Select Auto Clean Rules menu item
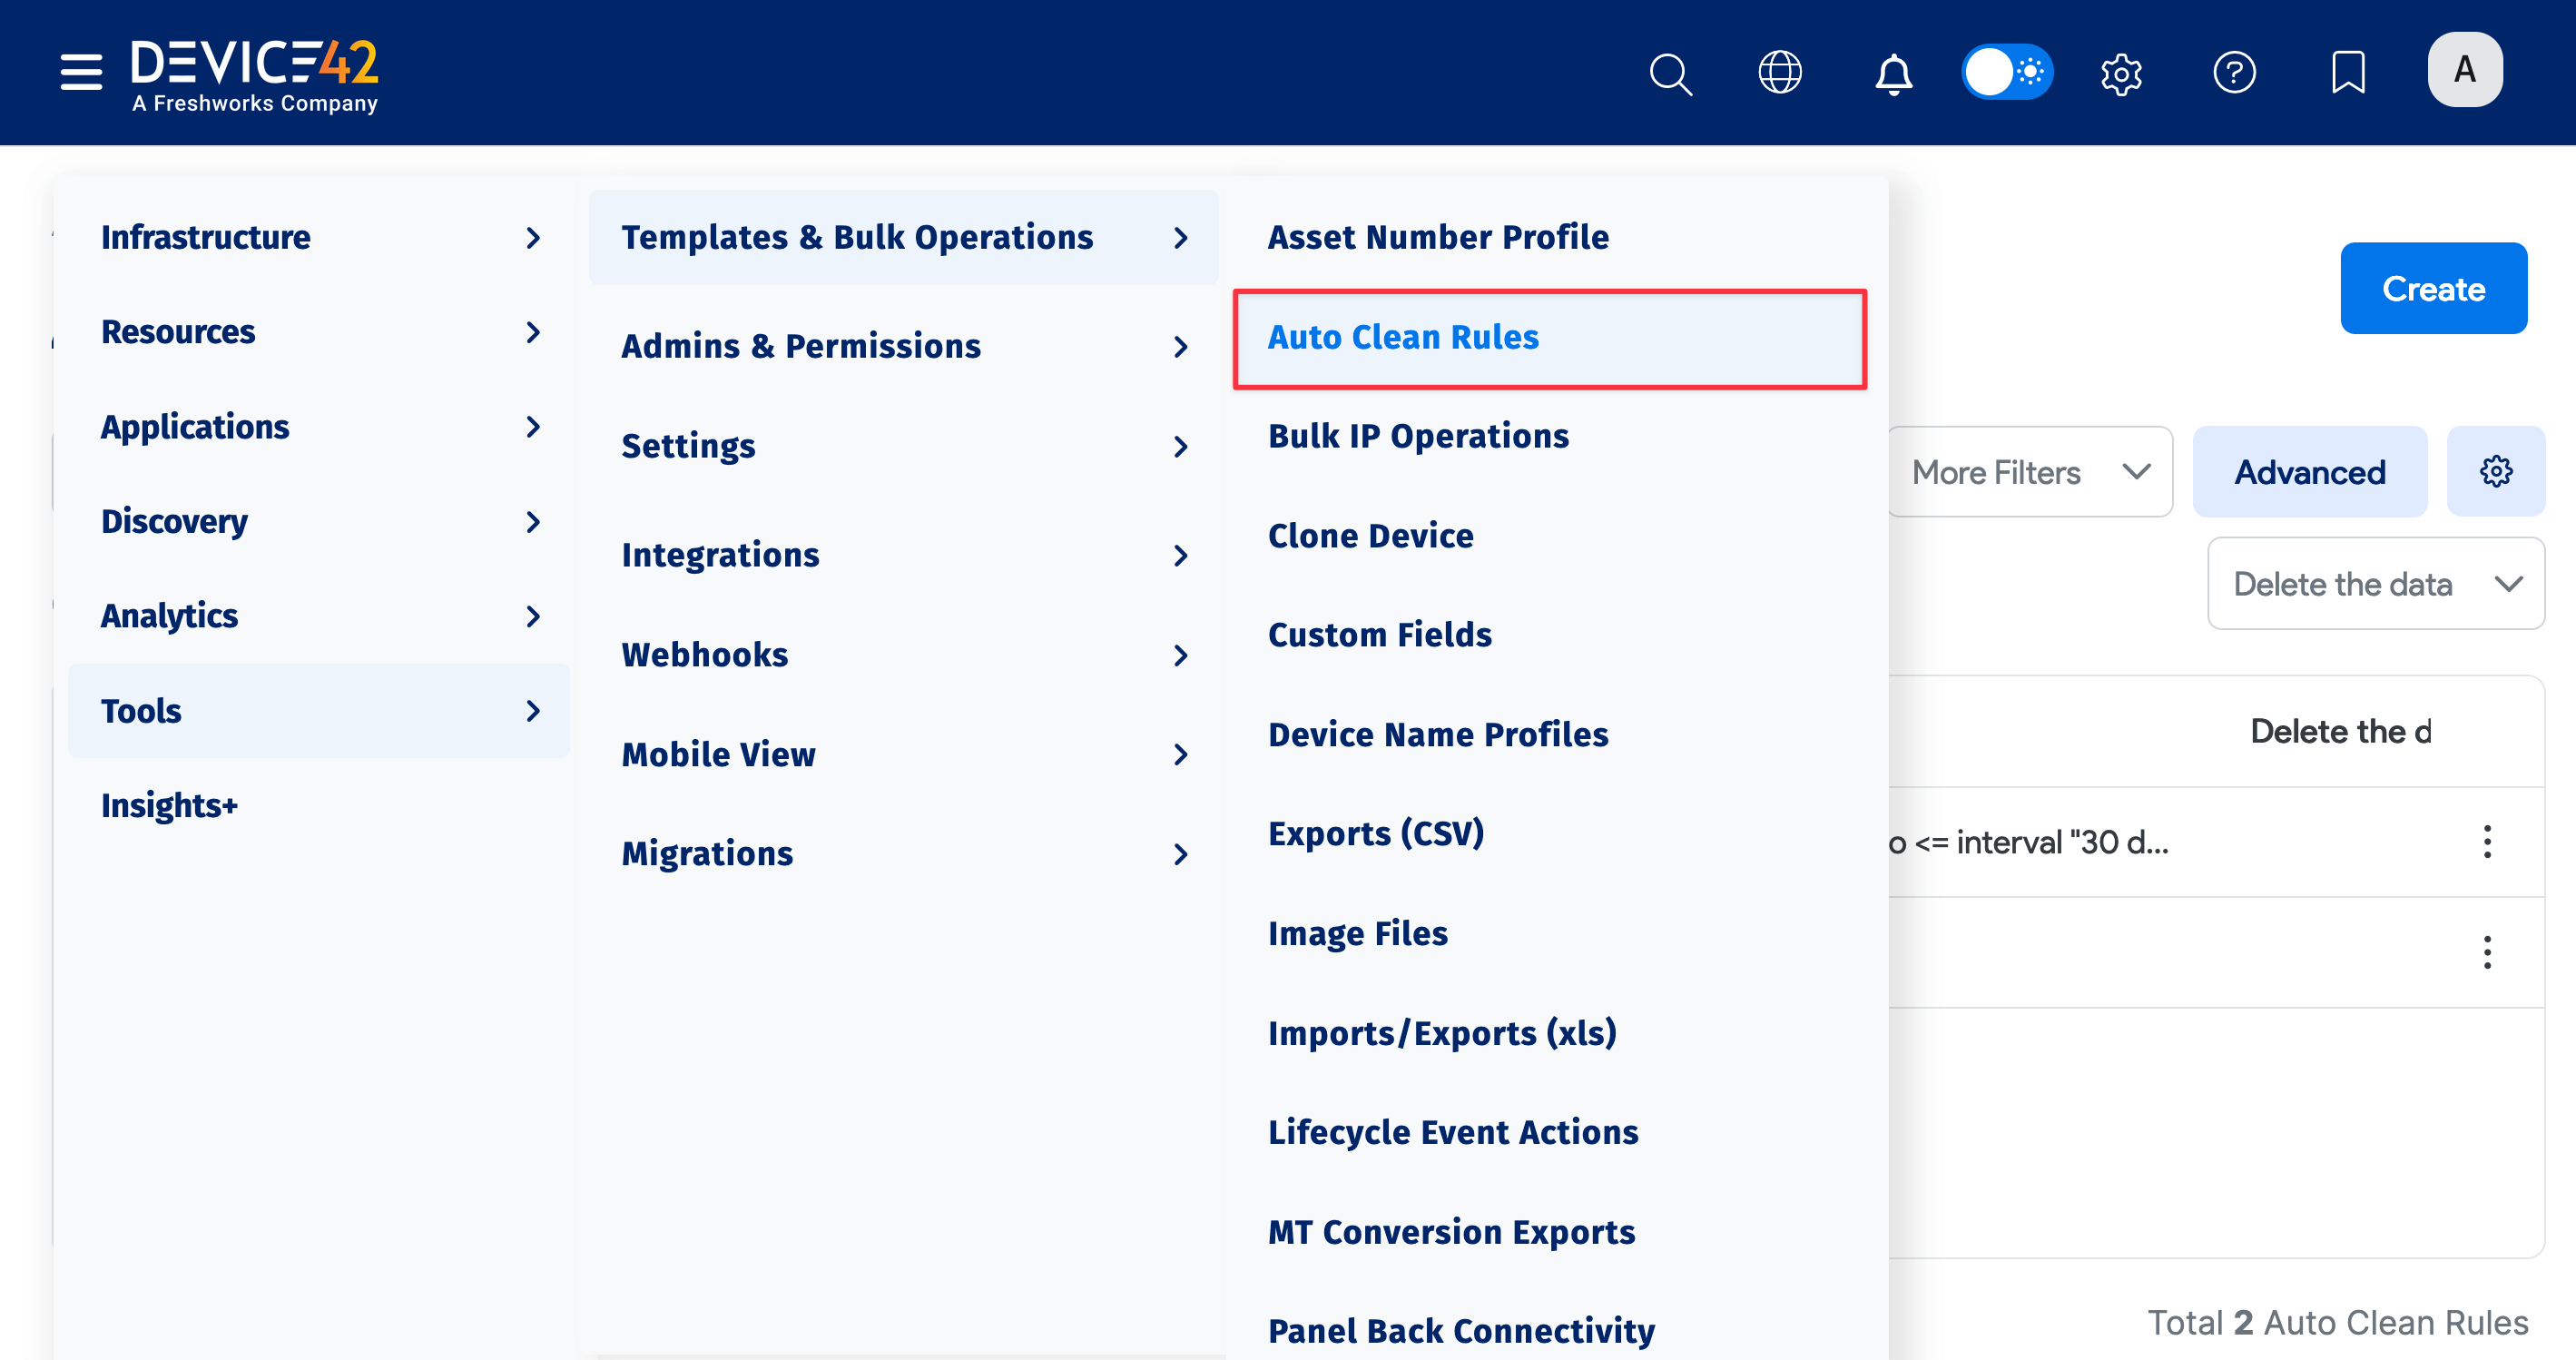 click(x=1402, y=338)
